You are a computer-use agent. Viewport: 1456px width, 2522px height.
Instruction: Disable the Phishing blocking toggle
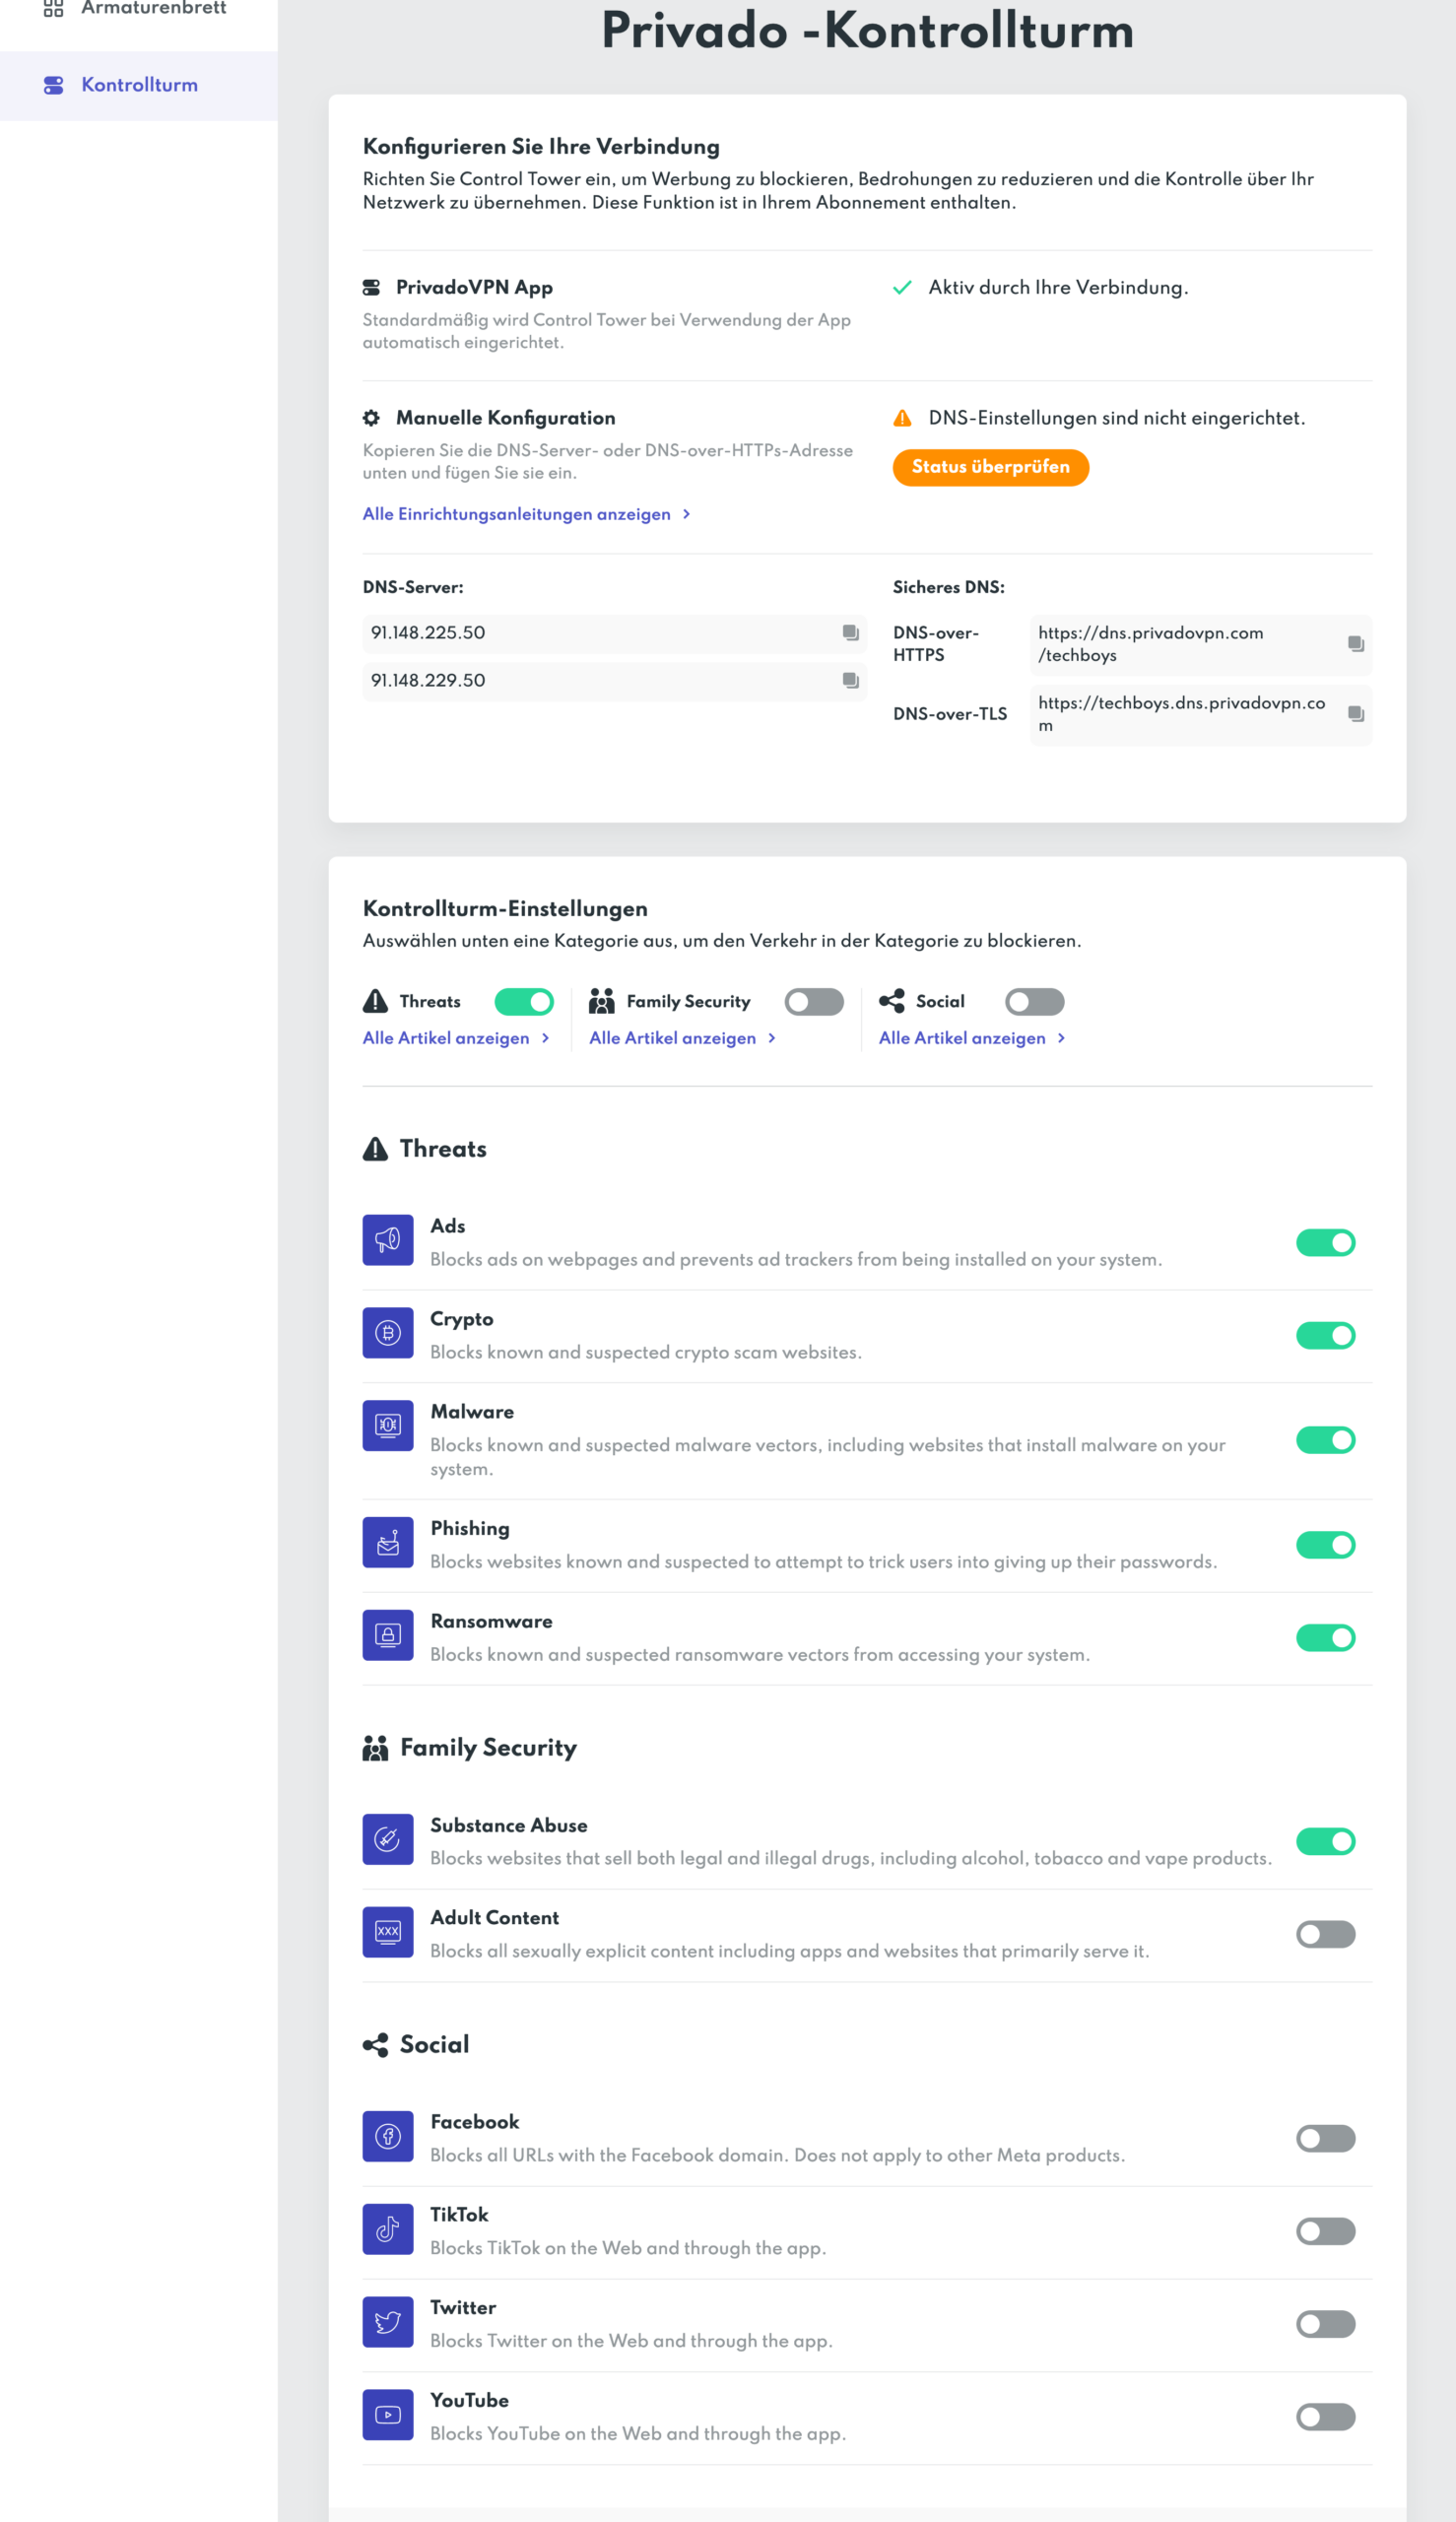(1325, 1546)
